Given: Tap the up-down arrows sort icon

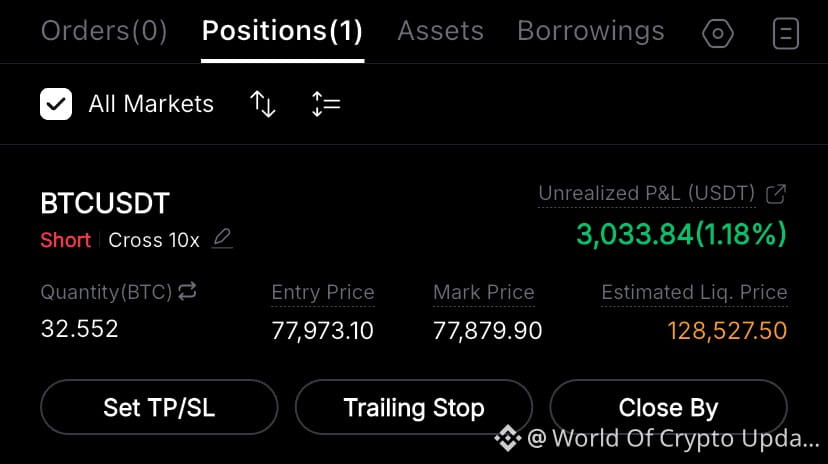Looking at the screenshot, I should pos(262,103).
